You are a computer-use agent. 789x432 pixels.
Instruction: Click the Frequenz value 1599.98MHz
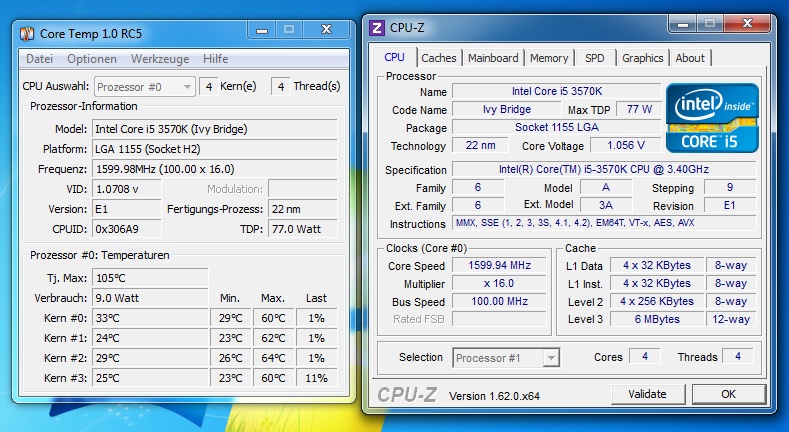[214, 169]
